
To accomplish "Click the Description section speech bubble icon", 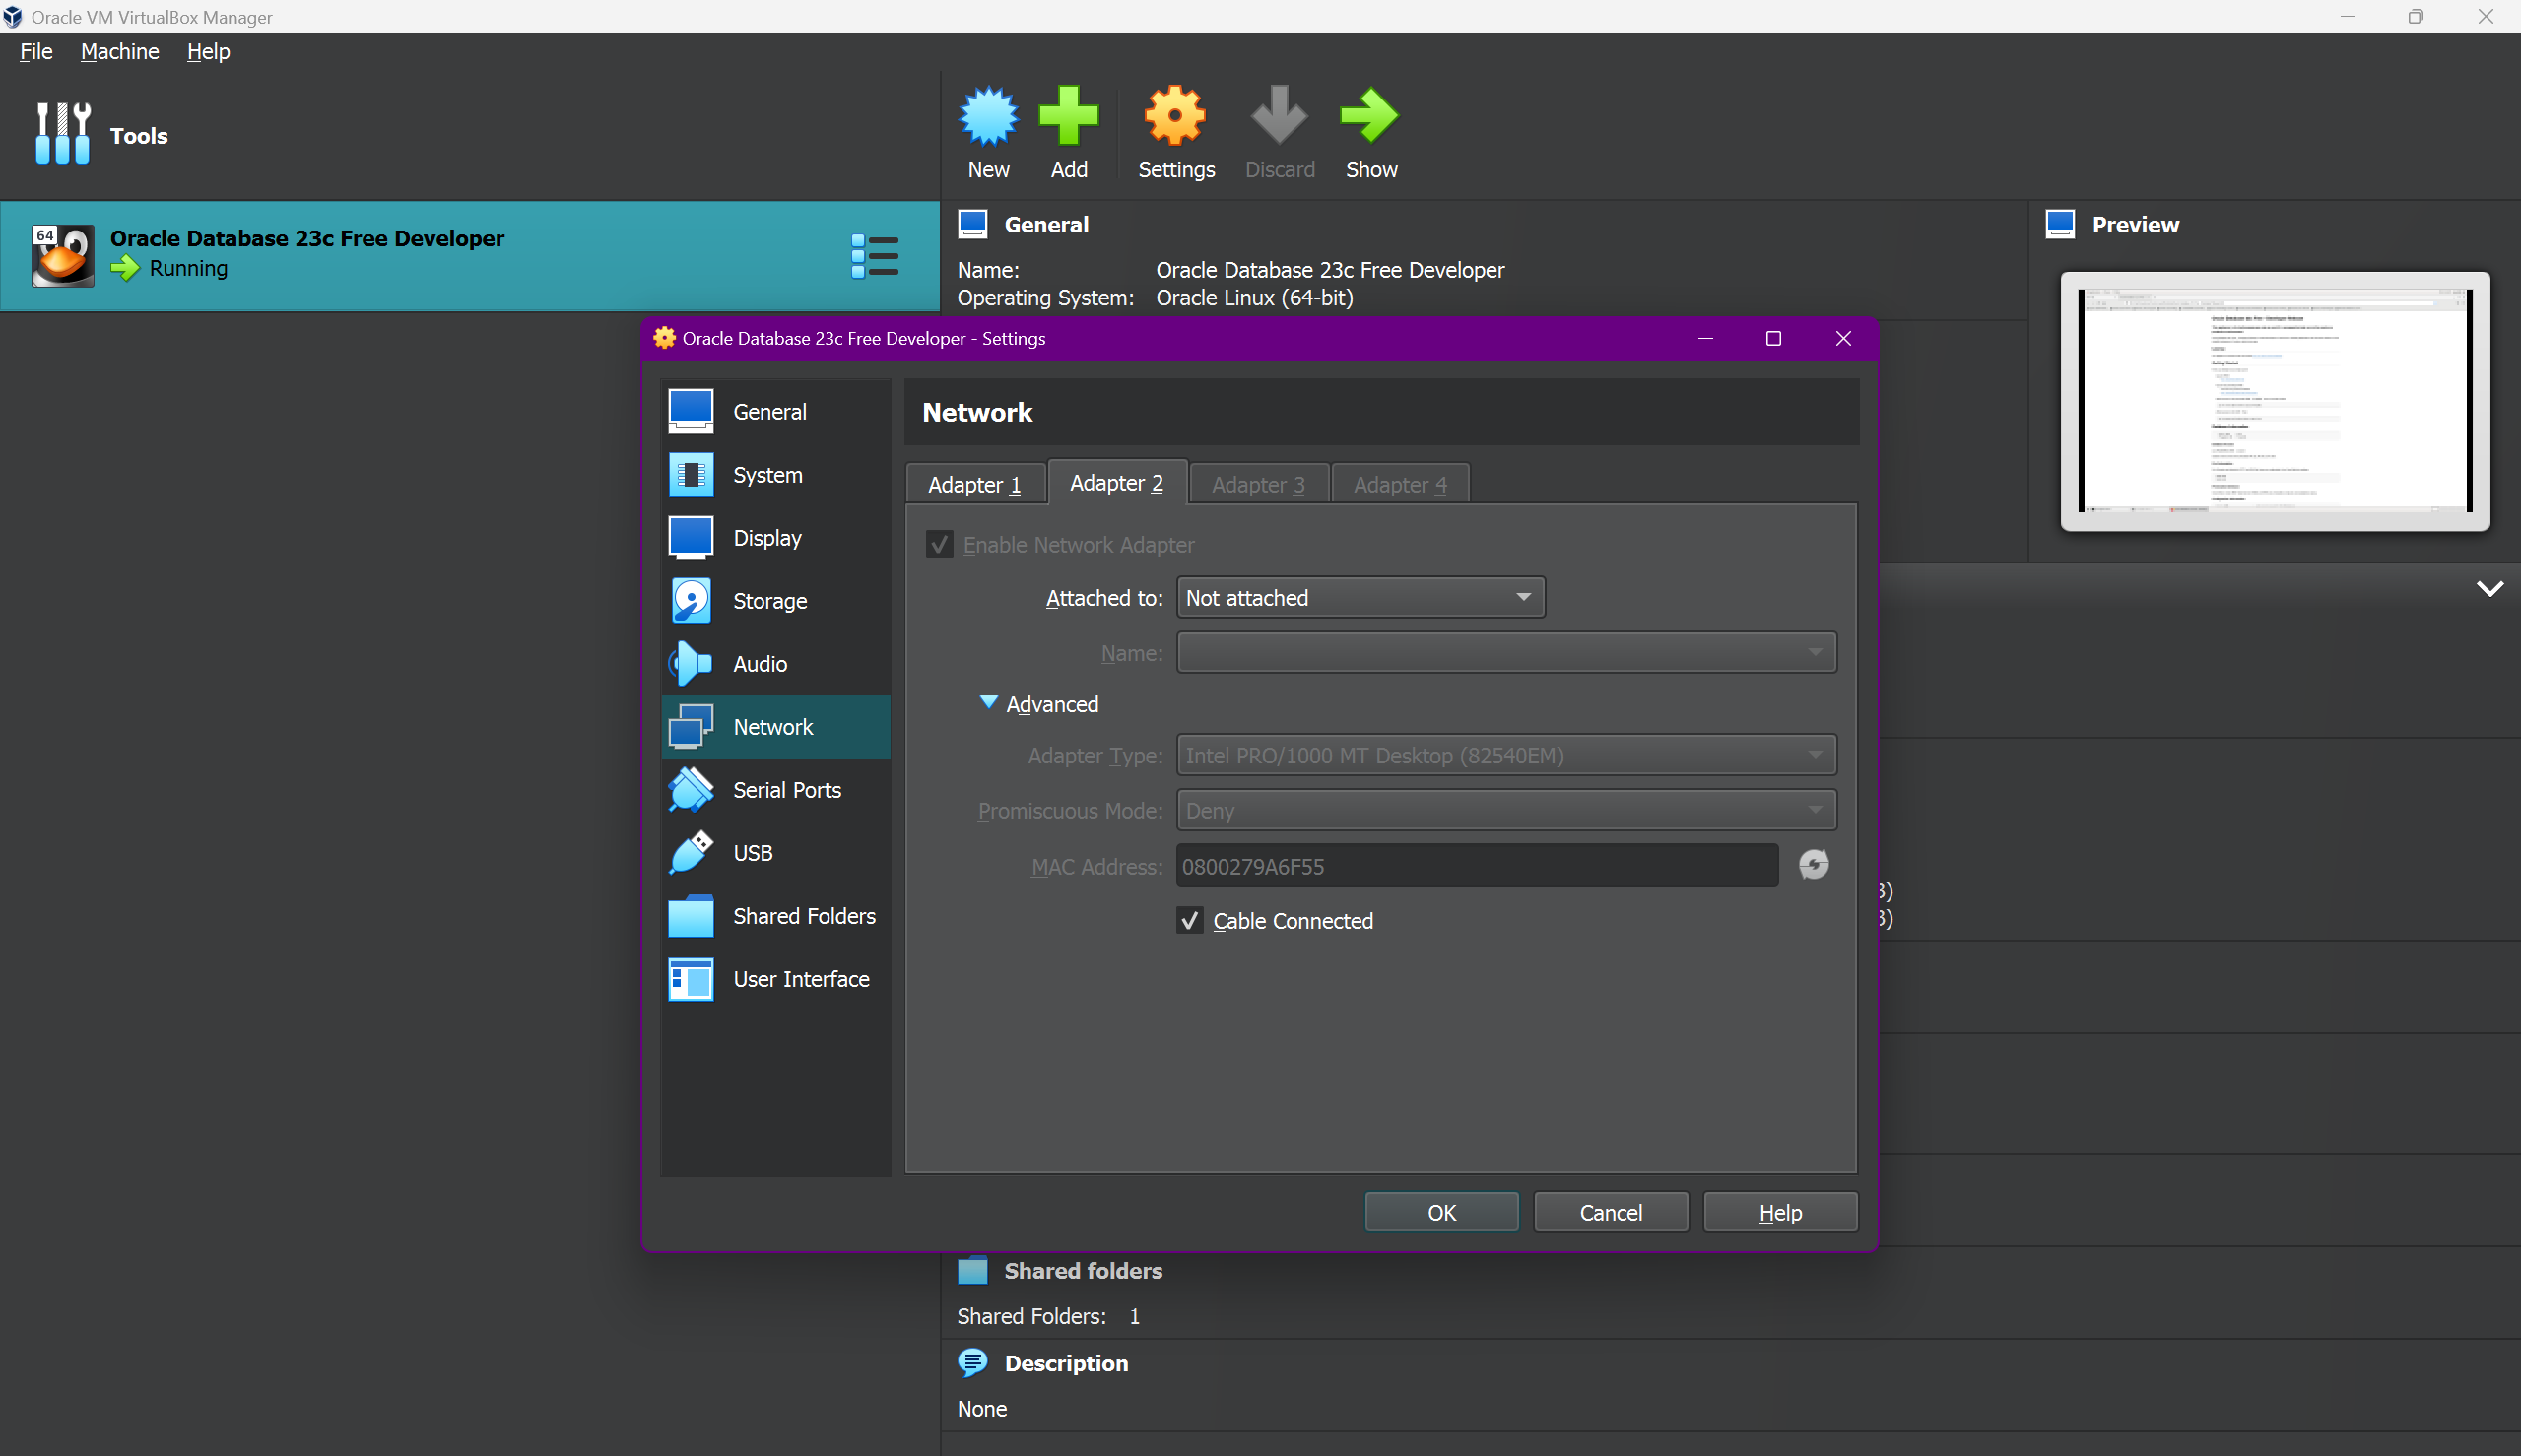I will (972, 1362).
